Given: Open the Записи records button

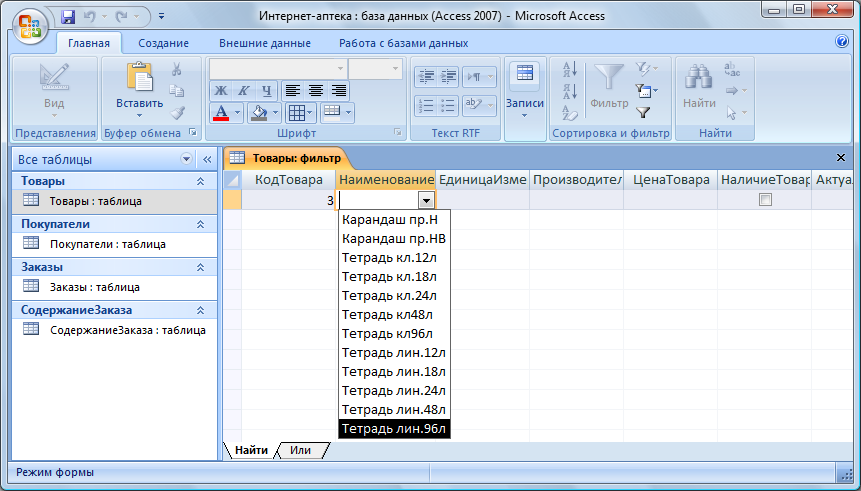Looking at the screenshot, I should (525, 91).
